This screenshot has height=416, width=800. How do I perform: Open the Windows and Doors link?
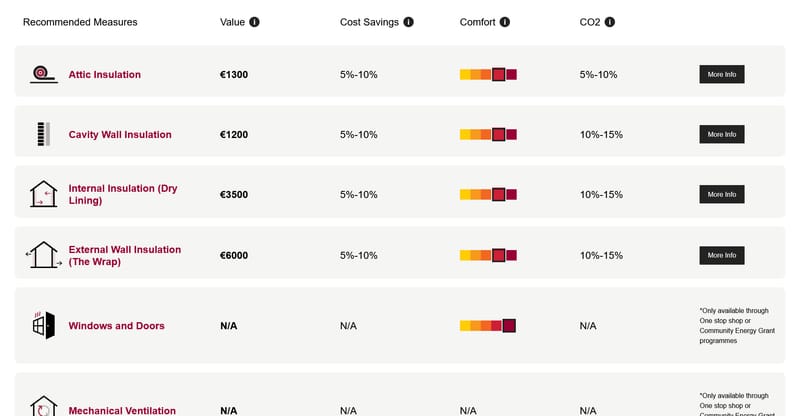pyautogui.click(x=116, y=326)
